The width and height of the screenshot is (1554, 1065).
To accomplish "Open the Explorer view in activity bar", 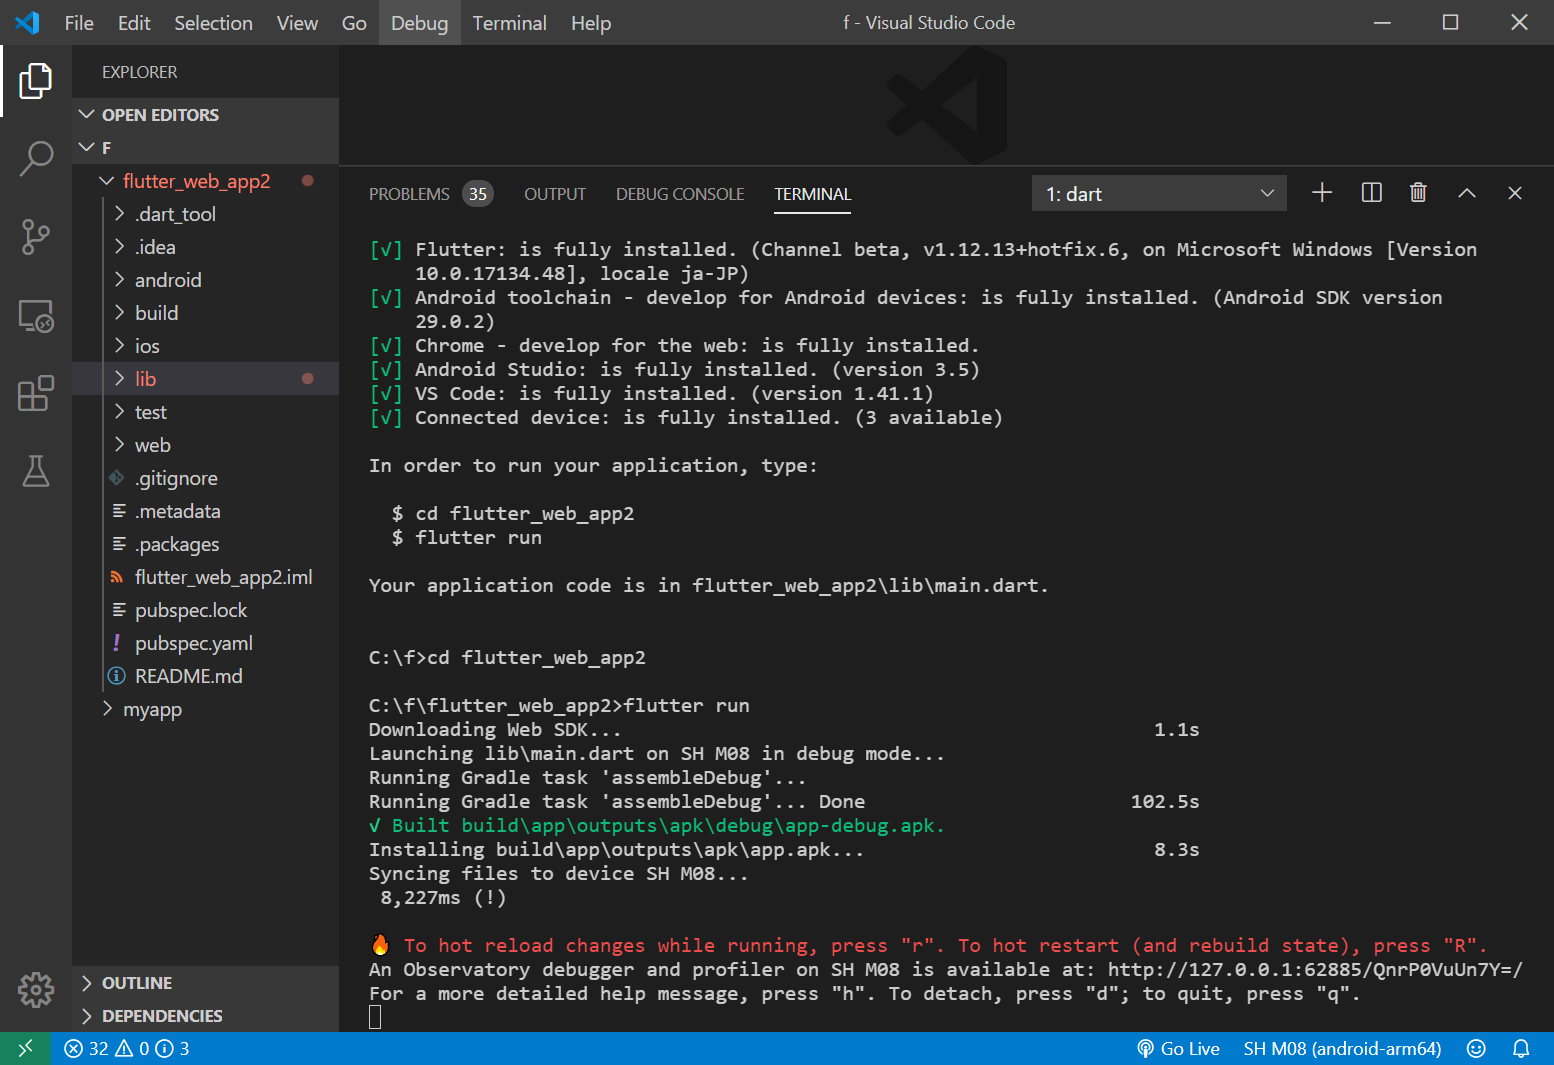I will coord(36,81).
